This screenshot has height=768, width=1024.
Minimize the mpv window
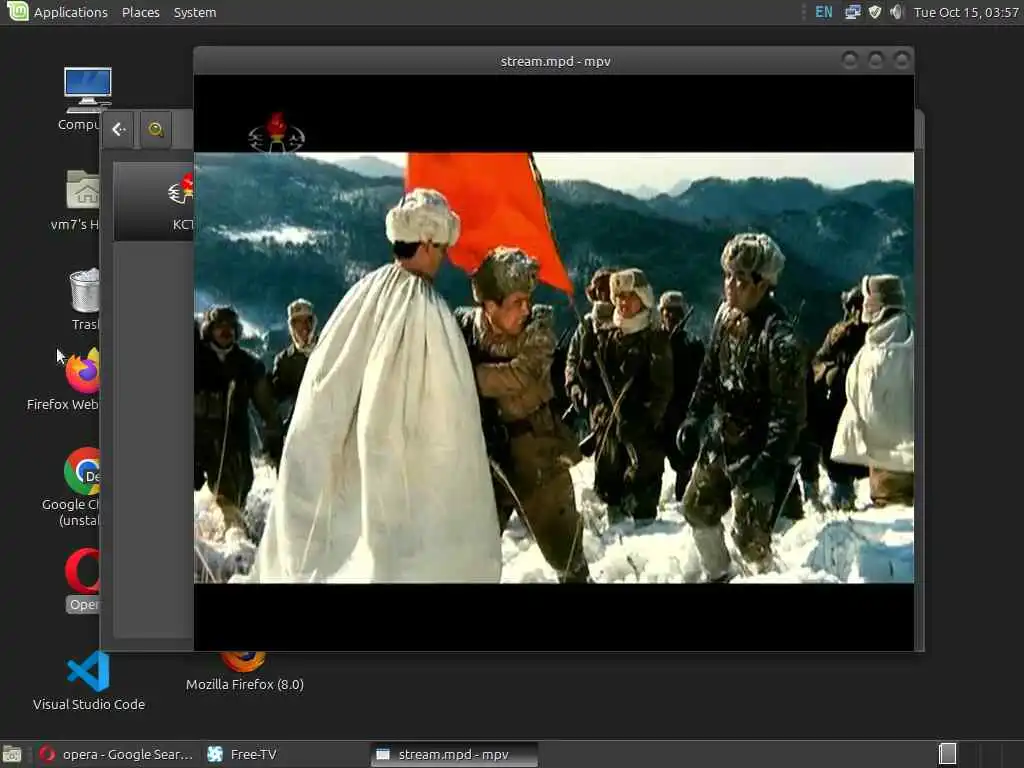click(850, 61)
